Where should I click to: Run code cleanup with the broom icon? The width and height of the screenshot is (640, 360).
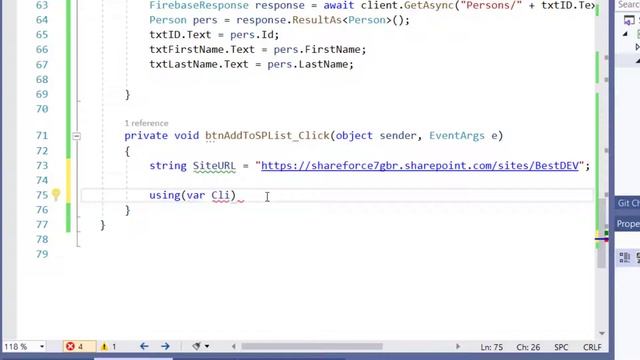tap(197, 347)
